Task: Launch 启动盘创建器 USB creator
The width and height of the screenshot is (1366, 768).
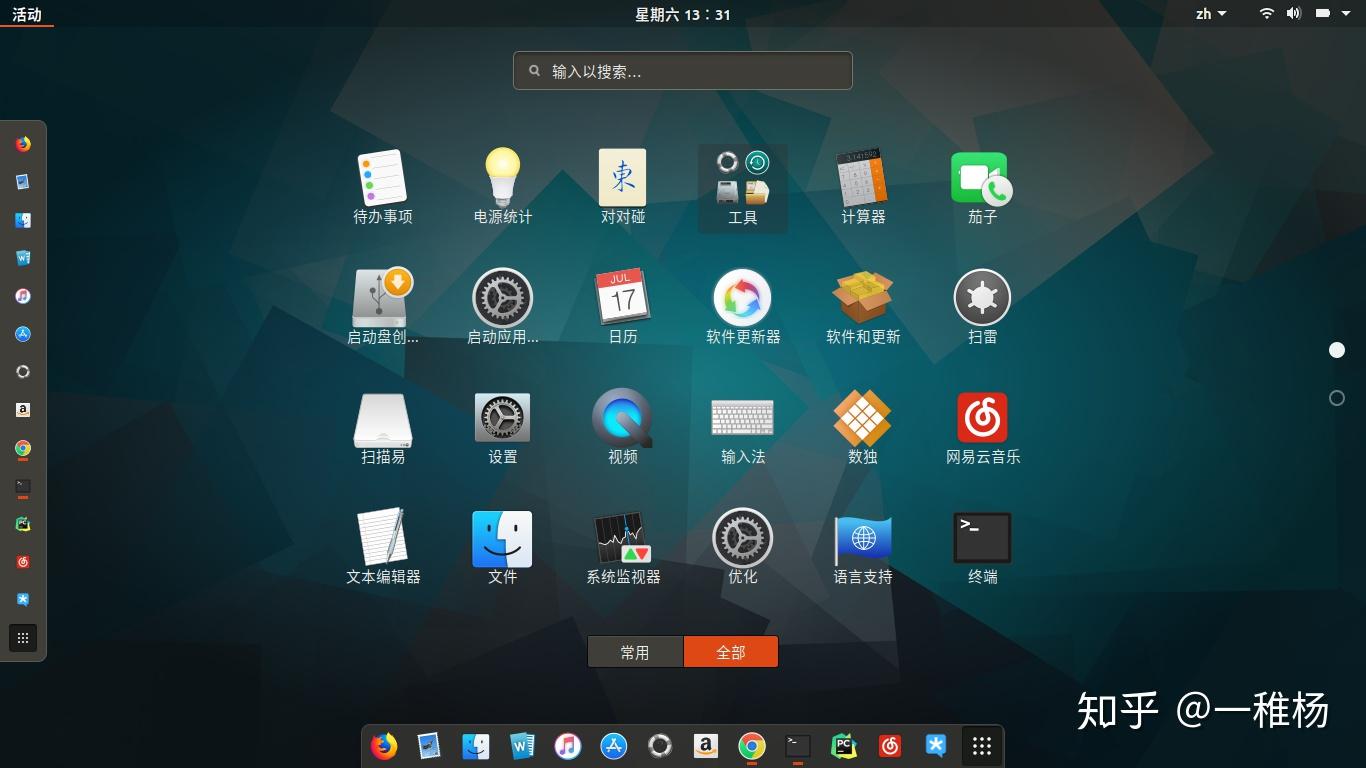Action: (x=383, y=307)
